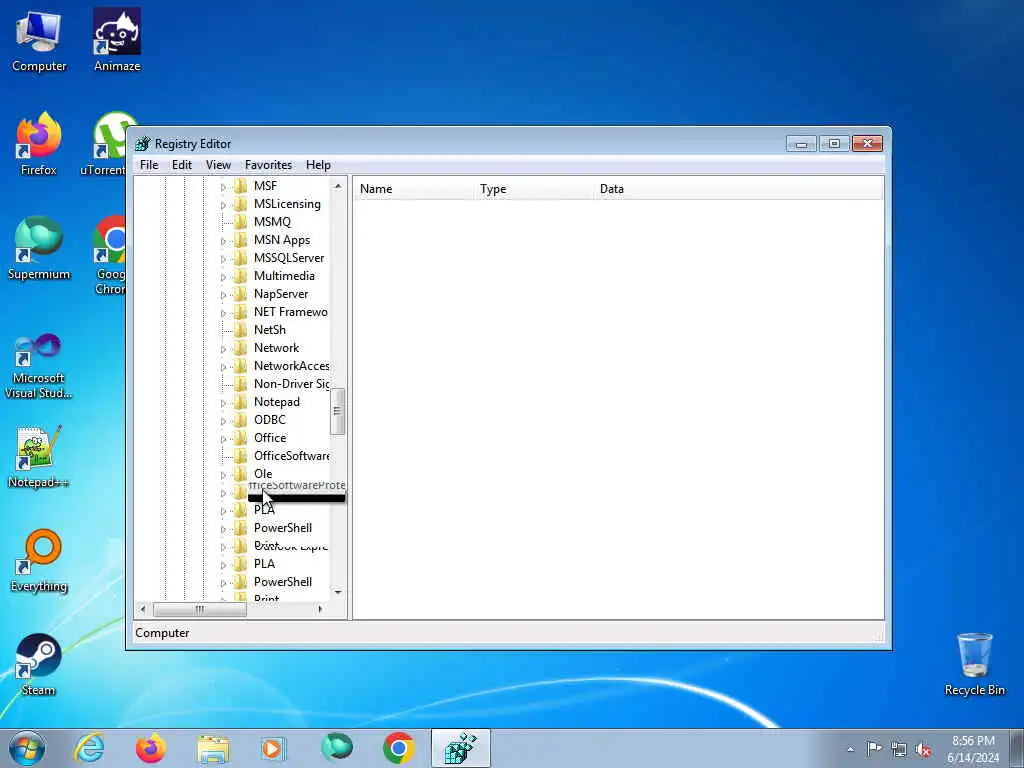Expand the NapServer key

tap(223, 295)
